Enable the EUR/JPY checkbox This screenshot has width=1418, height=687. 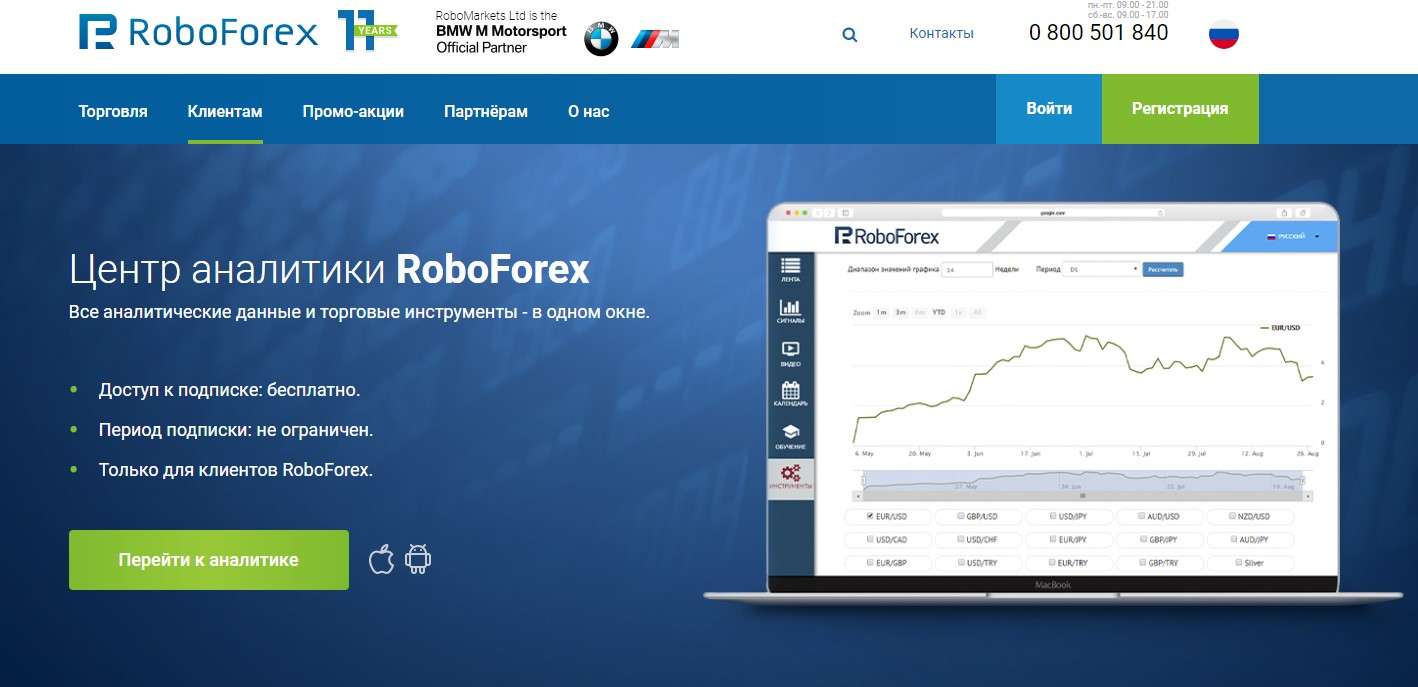(1053, 539)
